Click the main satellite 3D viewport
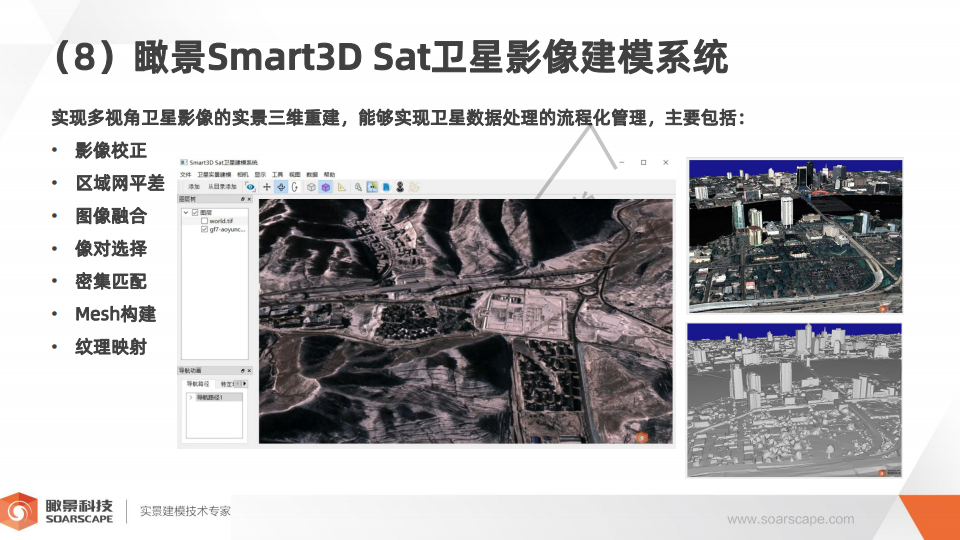Screen dimensions: 960x540 [x=465, y=321]
